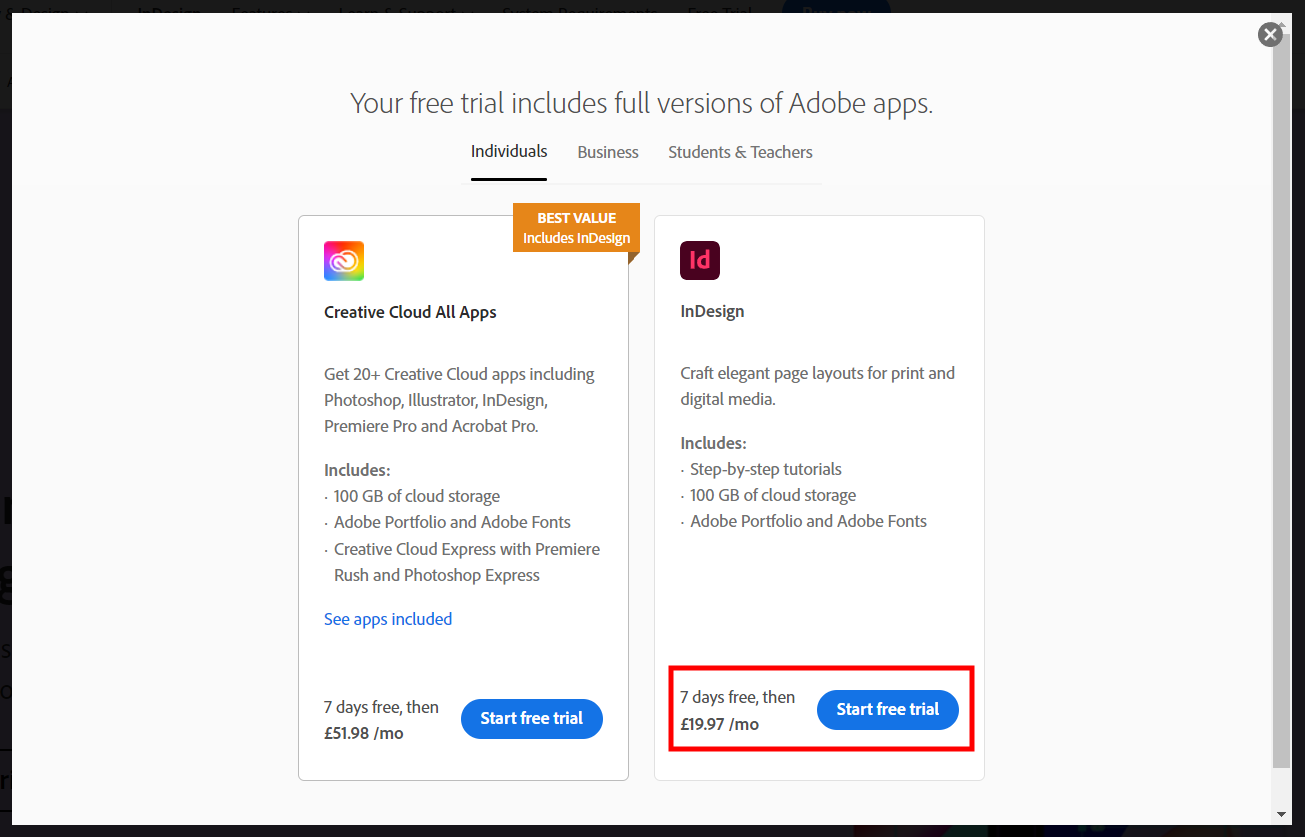Select the Individuals tab
The image size is (1305, 837).
(x=508, y=151)
